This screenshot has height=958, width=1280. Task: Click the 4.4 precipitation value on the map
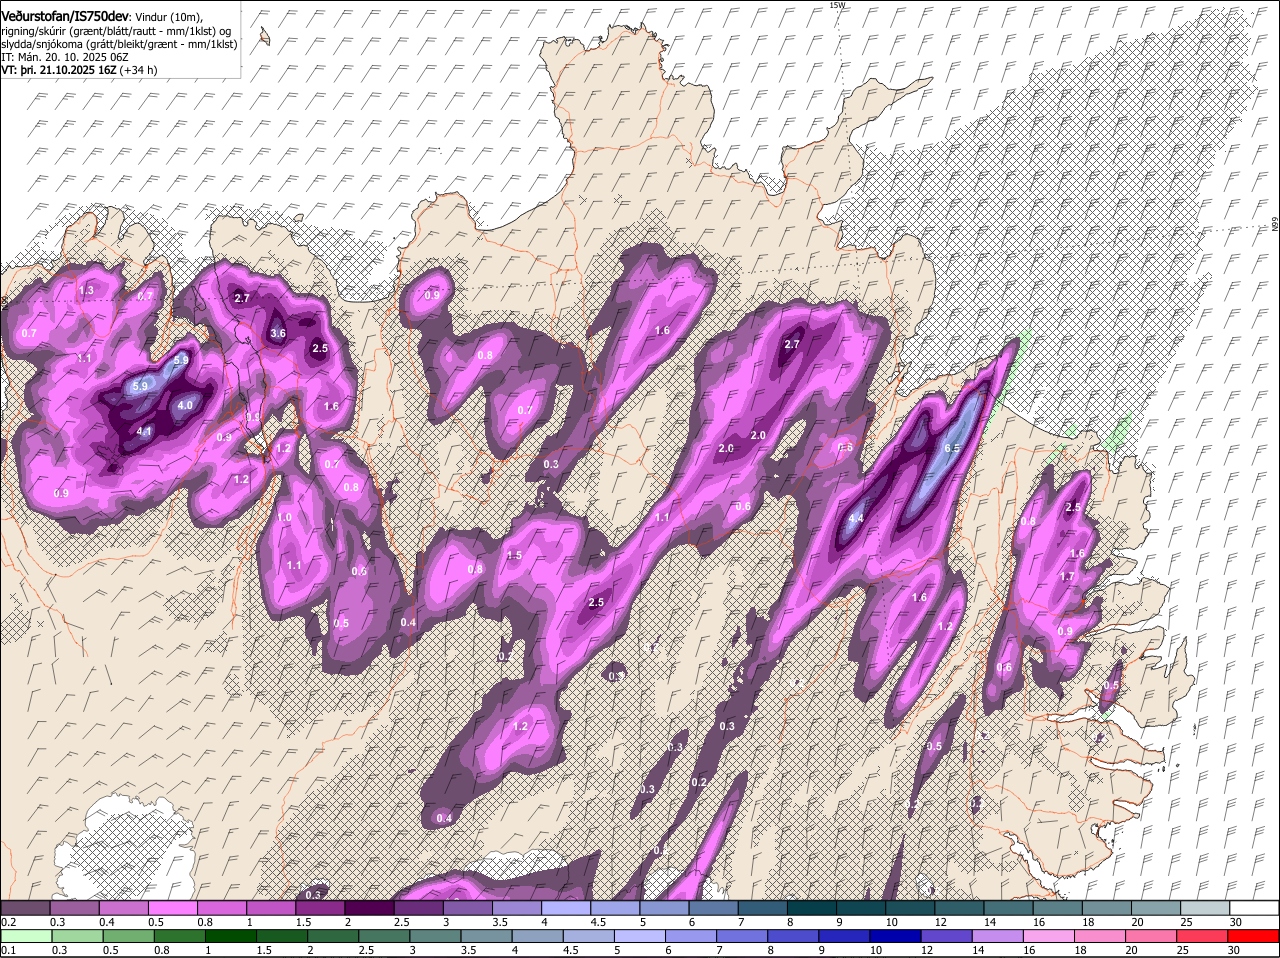856,519
